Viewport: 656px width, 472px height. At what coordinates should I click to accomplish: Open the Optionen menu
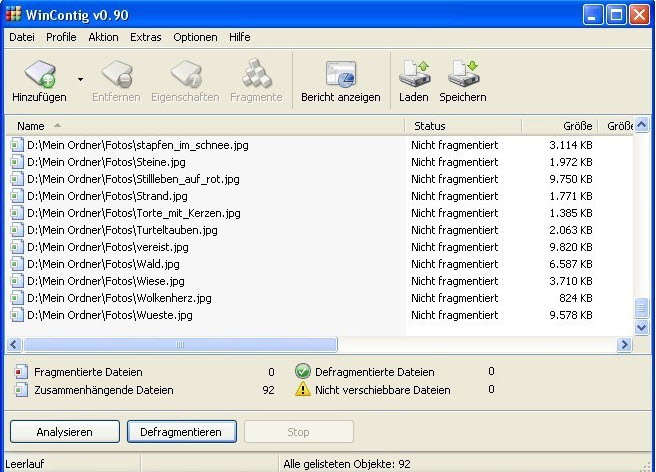[x=195, y=37]
